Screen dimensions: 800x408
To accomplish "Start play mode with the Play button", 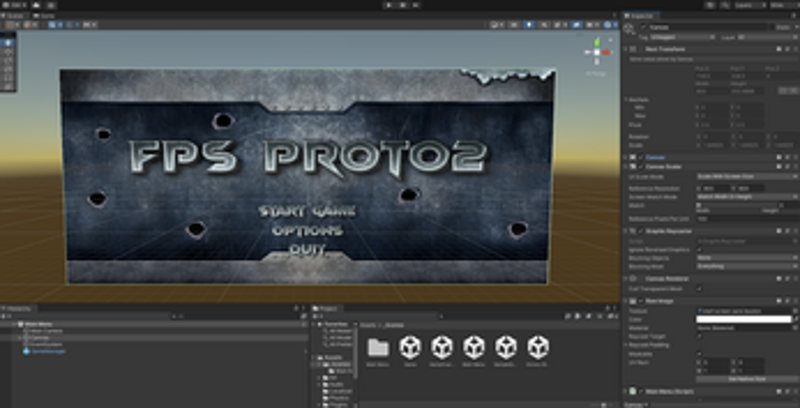I will [x=389, y=5].
